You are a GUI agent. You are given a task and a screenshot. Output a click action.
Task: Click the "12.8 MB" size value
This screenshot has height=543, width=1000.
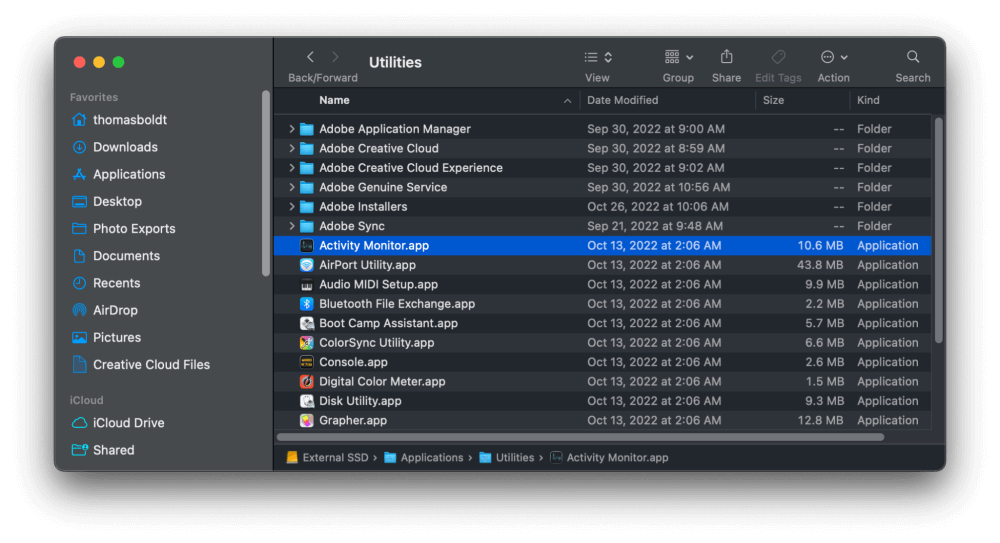(x=820, y=420)
